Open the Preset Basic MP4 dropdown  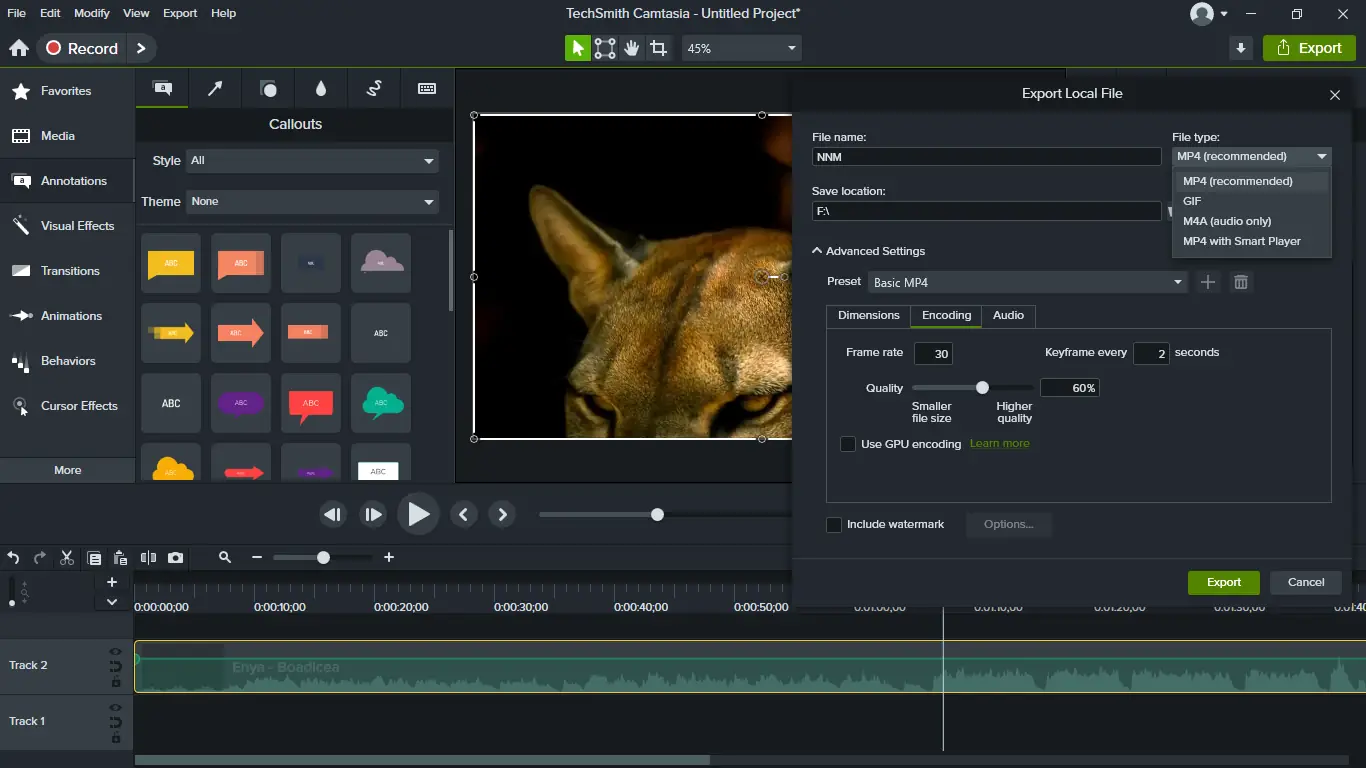pos(1027,283)
